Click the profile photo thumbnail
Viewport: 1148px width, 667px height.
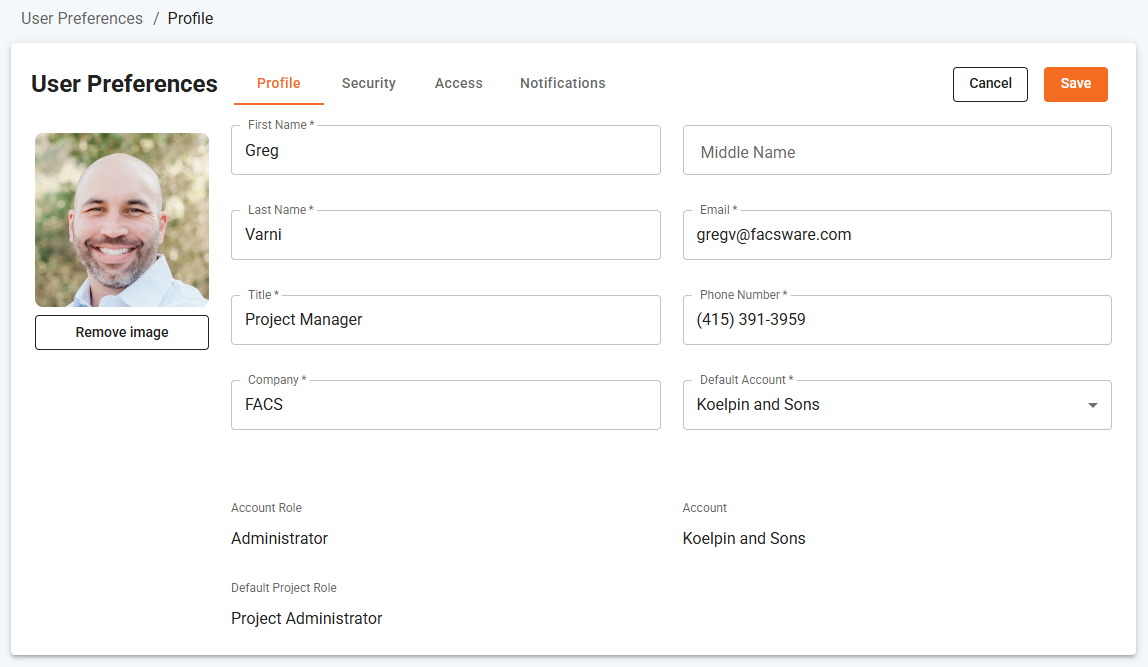click(x=122, y=220)
